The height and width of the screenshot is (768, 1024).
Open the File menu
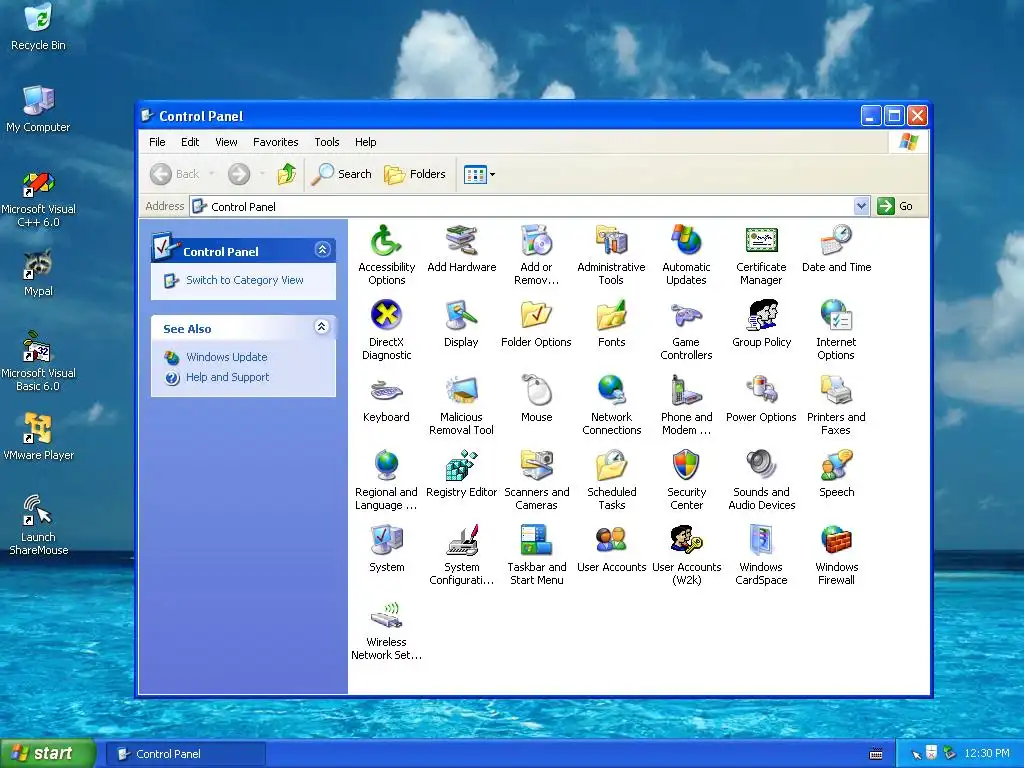click(157, 142)
